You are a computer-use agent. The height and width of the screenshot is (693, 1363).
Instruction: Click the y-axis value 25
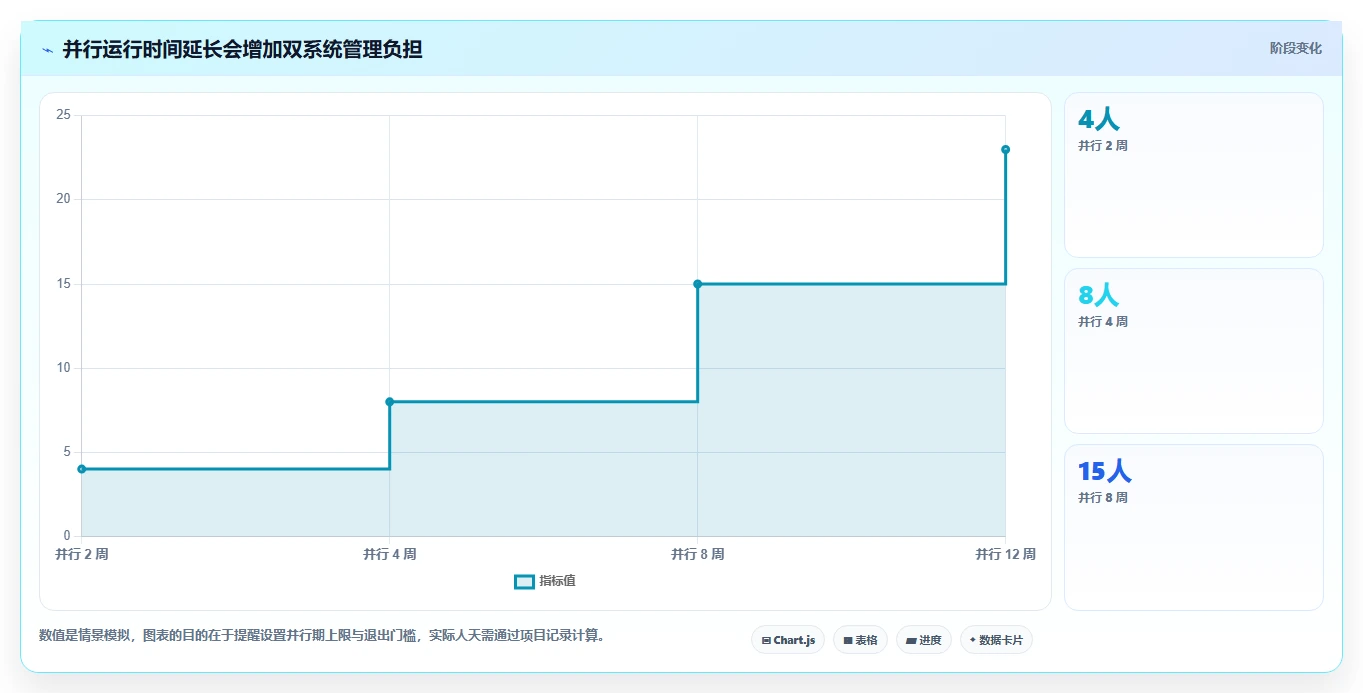[x=63, y=115]
